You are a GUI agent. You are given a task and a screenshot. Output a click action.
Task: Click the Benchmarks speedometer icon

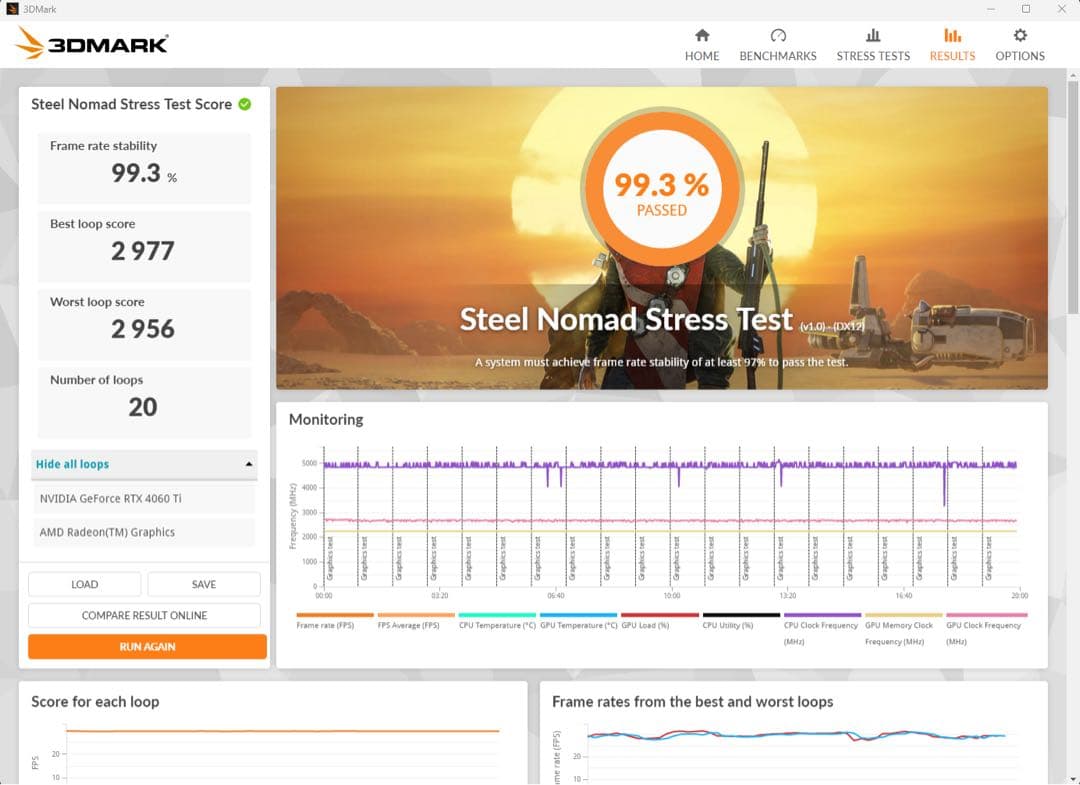pos(778,35)
